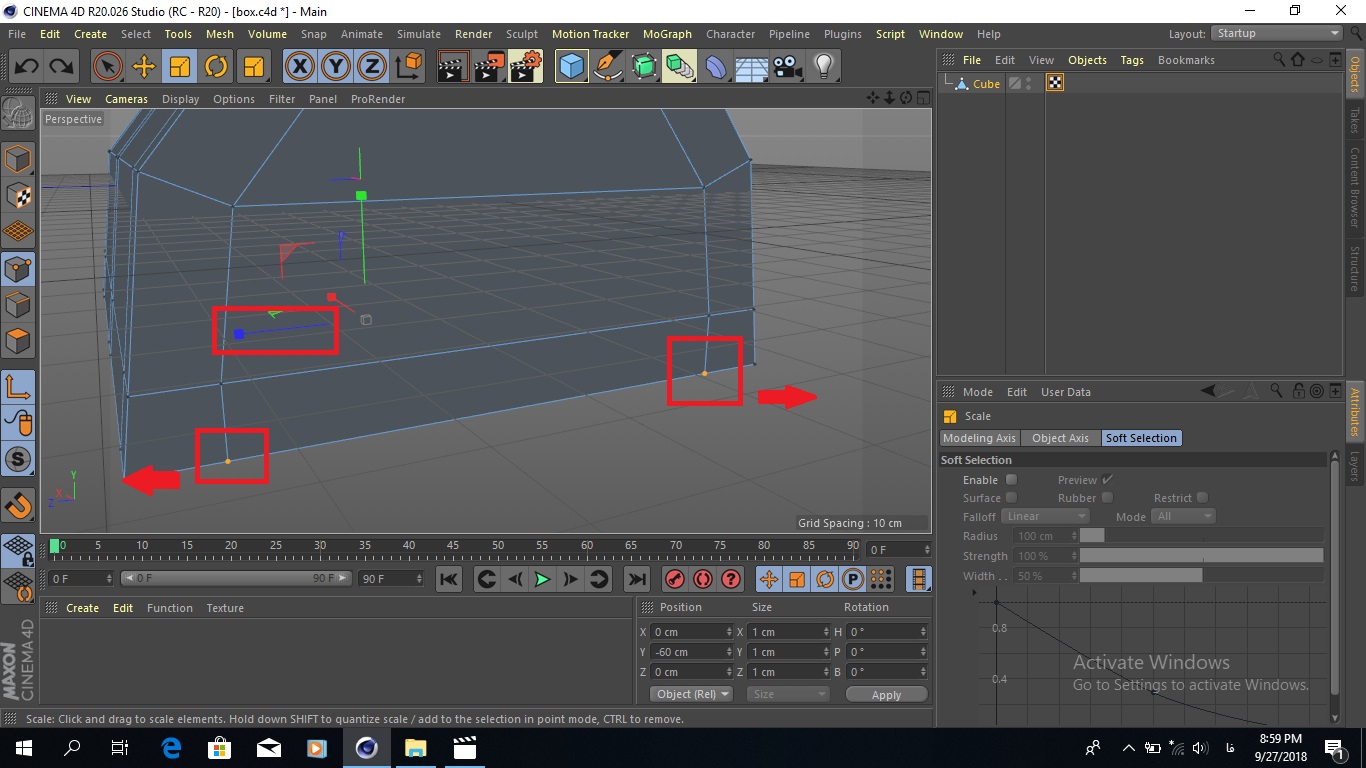Open the Layout Startup dropdown
This screenshot has height=768, width=1366.
point(1276,33)
